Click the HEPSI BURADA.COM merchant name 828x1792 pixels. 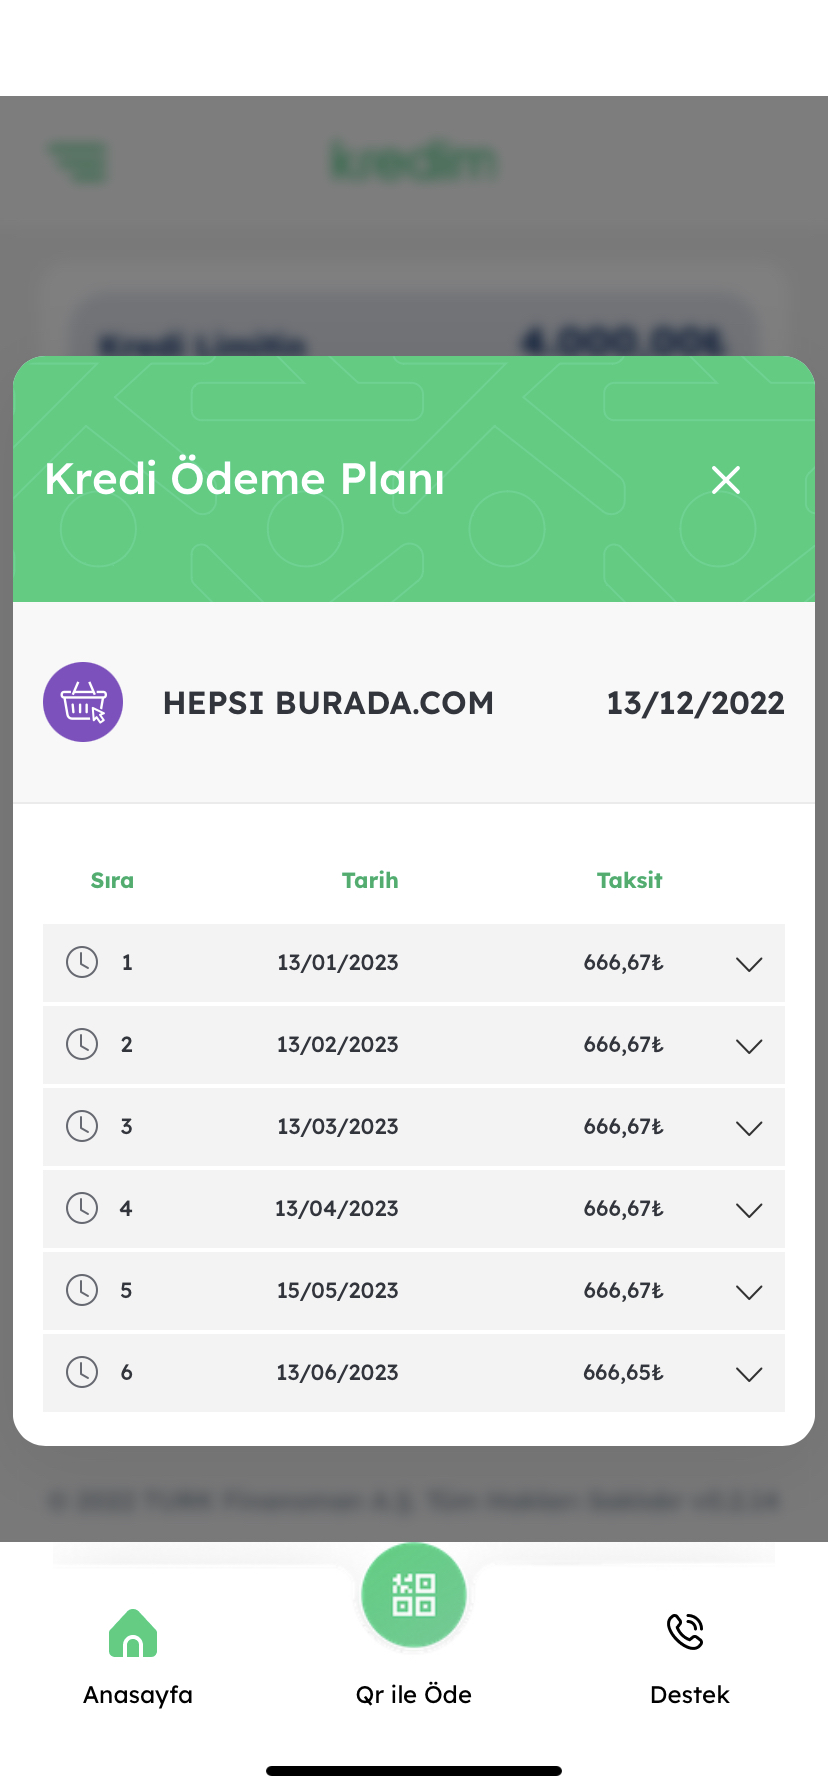328,703
